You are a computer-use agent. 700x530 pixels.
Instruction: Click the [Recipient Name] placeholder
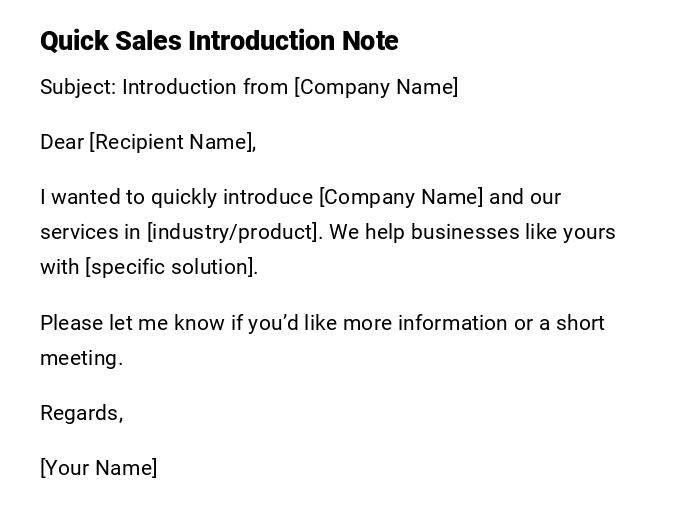[170, 142]
